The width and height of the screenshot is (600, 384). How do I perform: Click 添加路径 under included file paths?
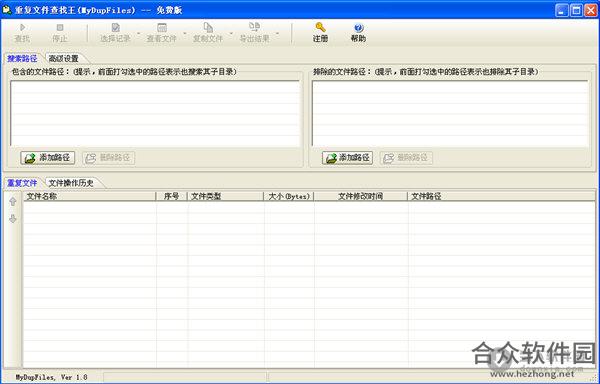(x=47, y=158)
